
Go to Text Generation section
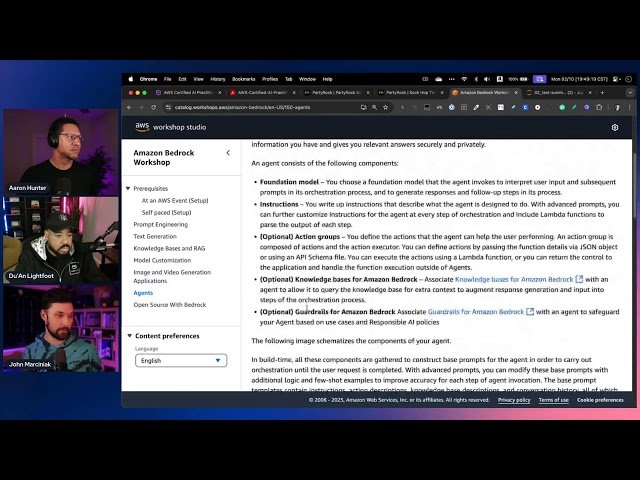155,236
